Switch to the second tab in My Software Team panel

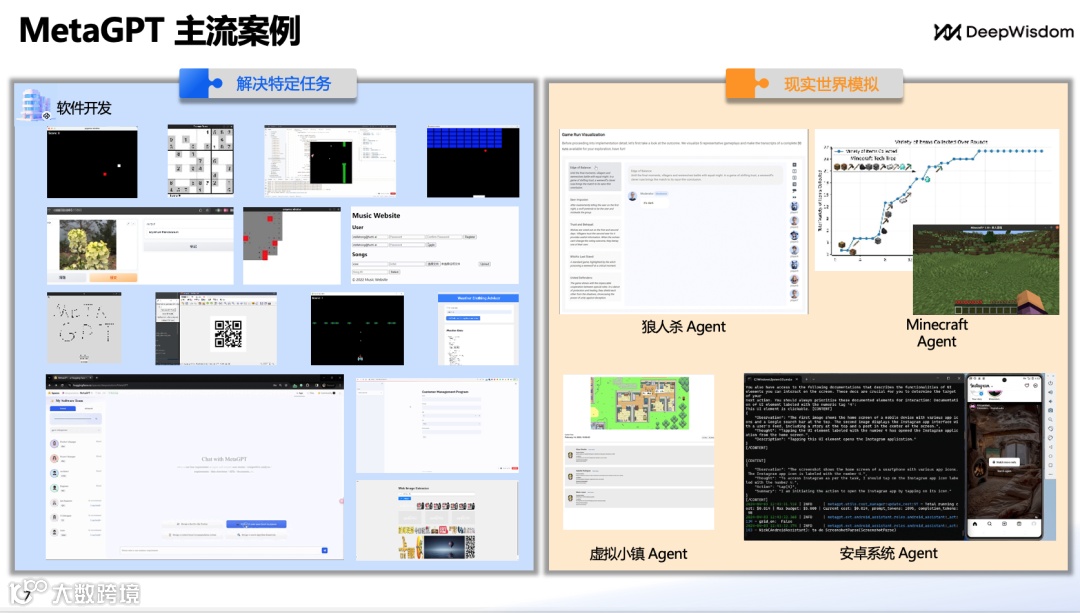pyautogui.click(x=88, y=408)
